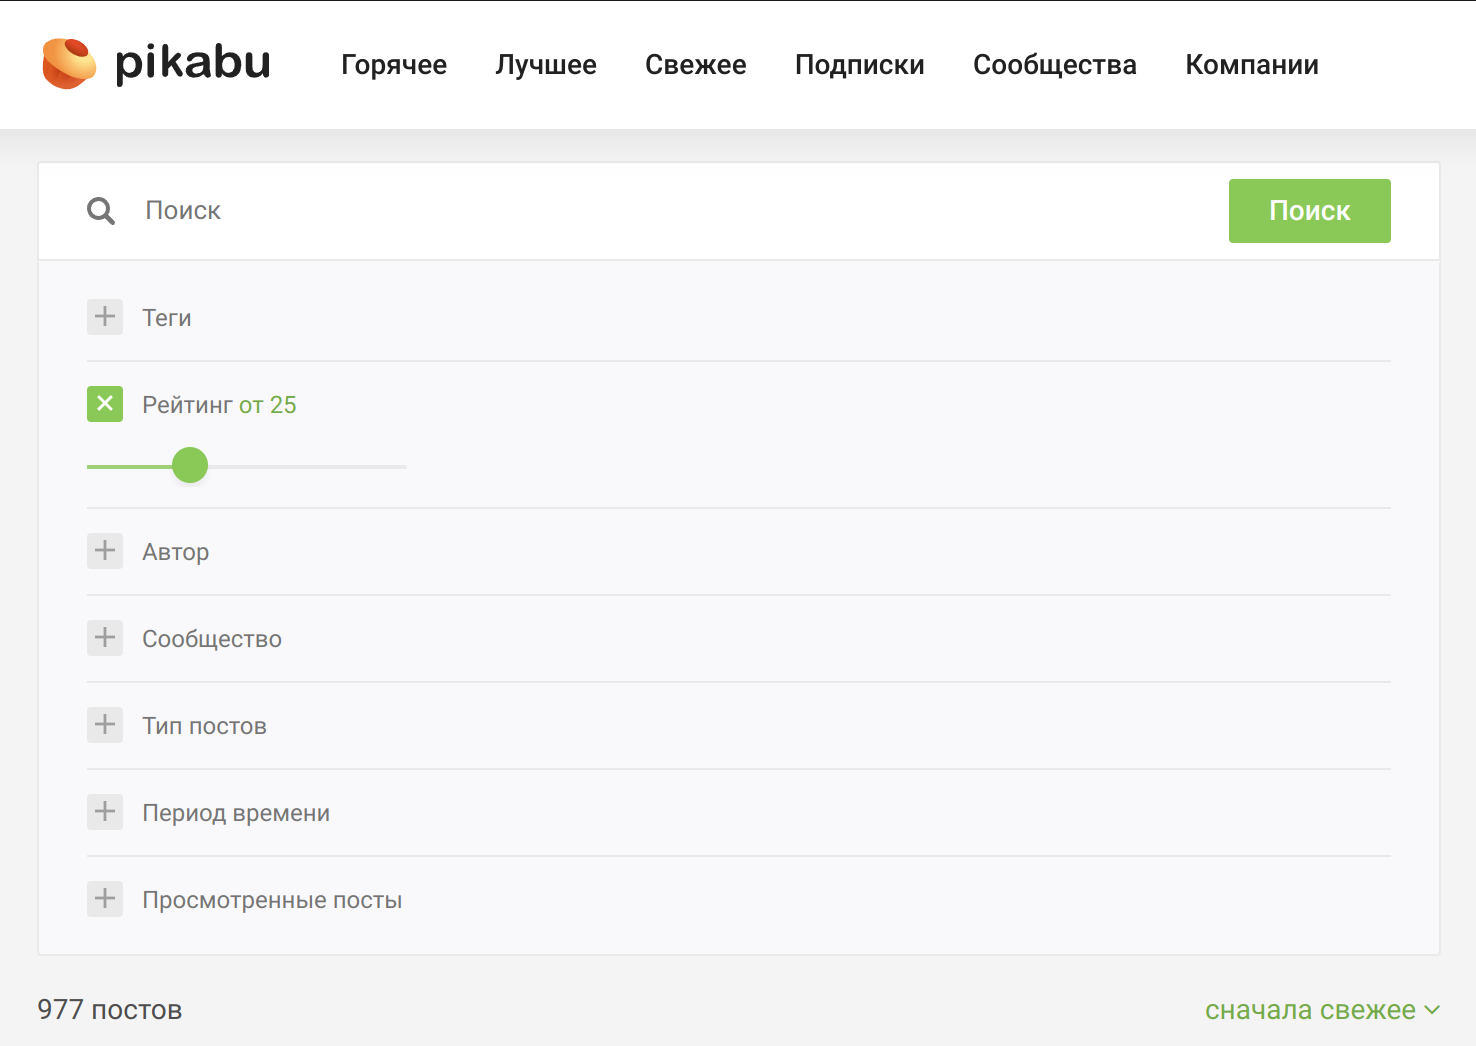1476x1046 pixels.
Task: Open the Сообщества page
Action: (x=1055, y=65)
